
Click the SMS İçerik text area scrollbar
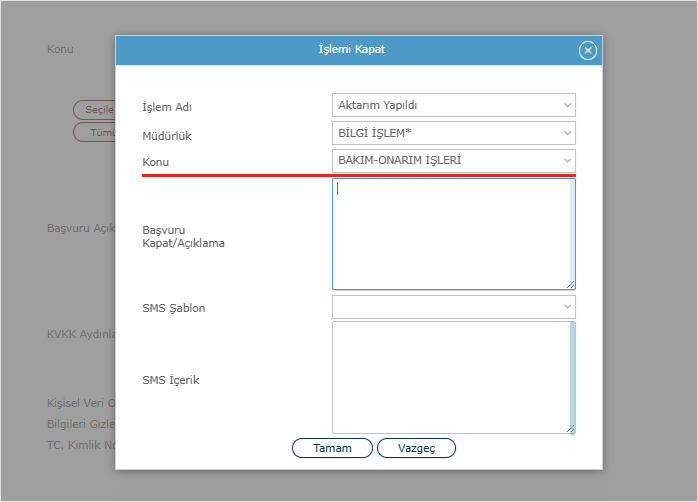click(572, 375)
